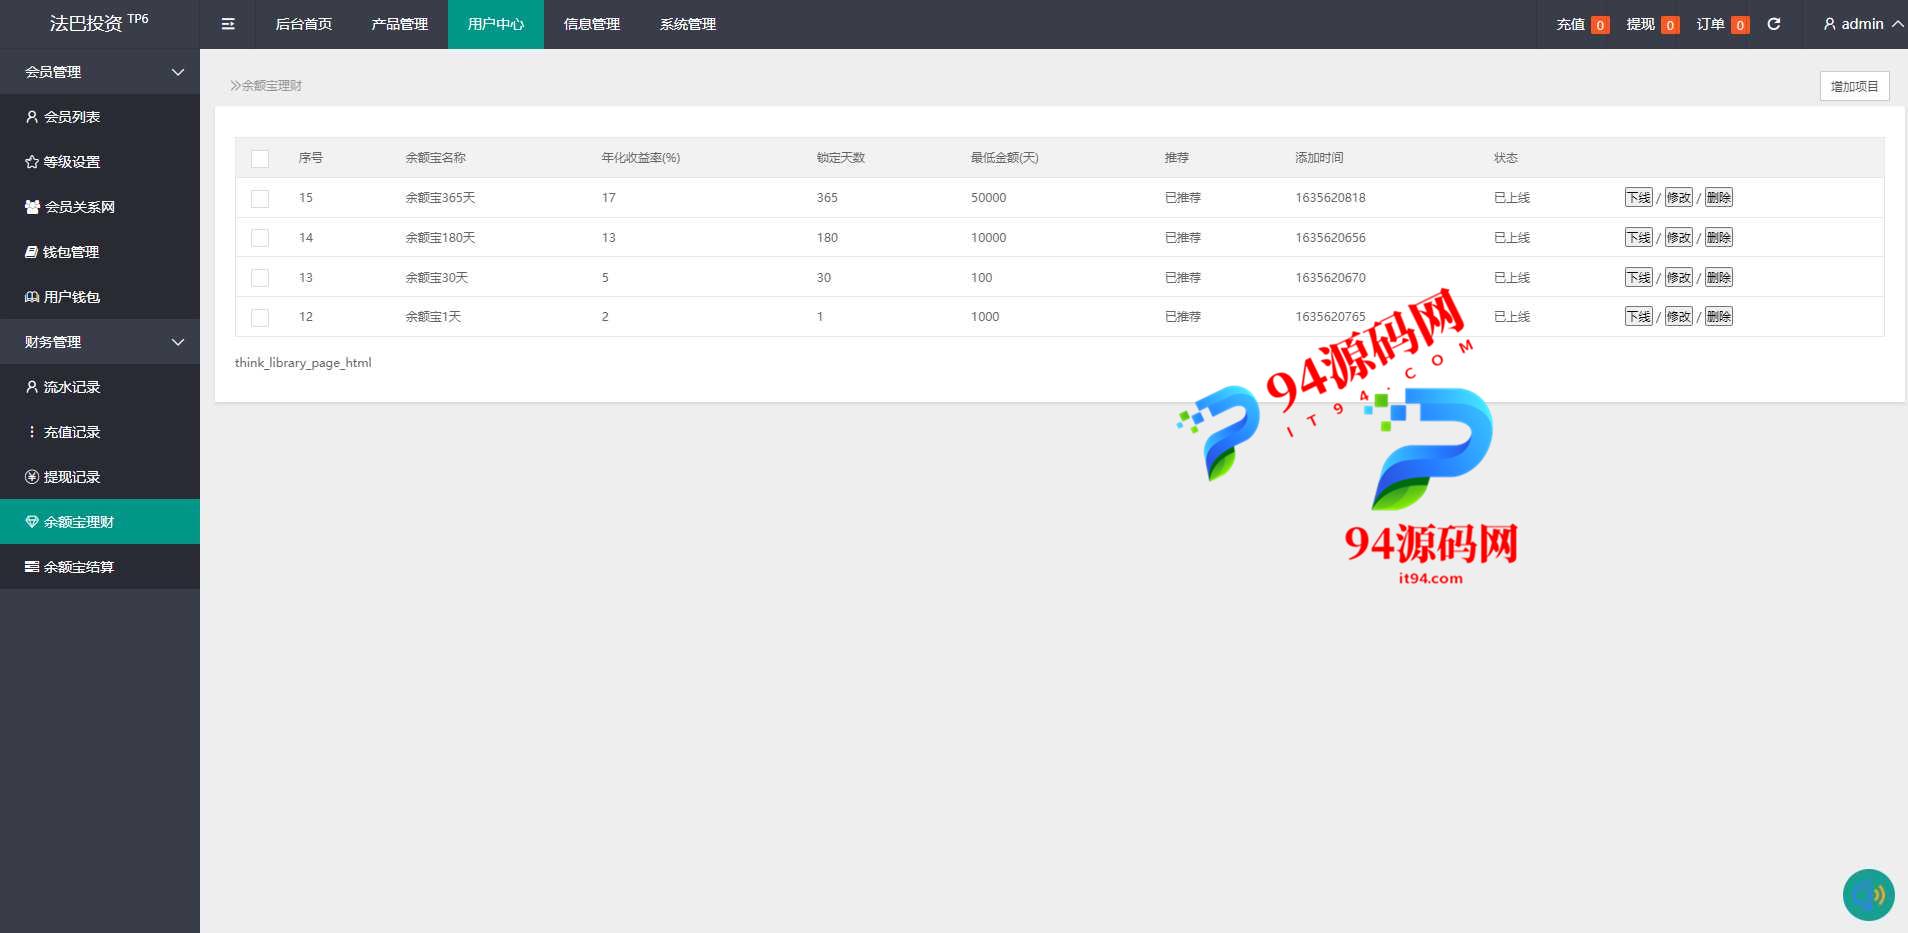Click 修改 for 余额宝365天
This screenshot has width=1908, height=933.
pos(1678,198)
